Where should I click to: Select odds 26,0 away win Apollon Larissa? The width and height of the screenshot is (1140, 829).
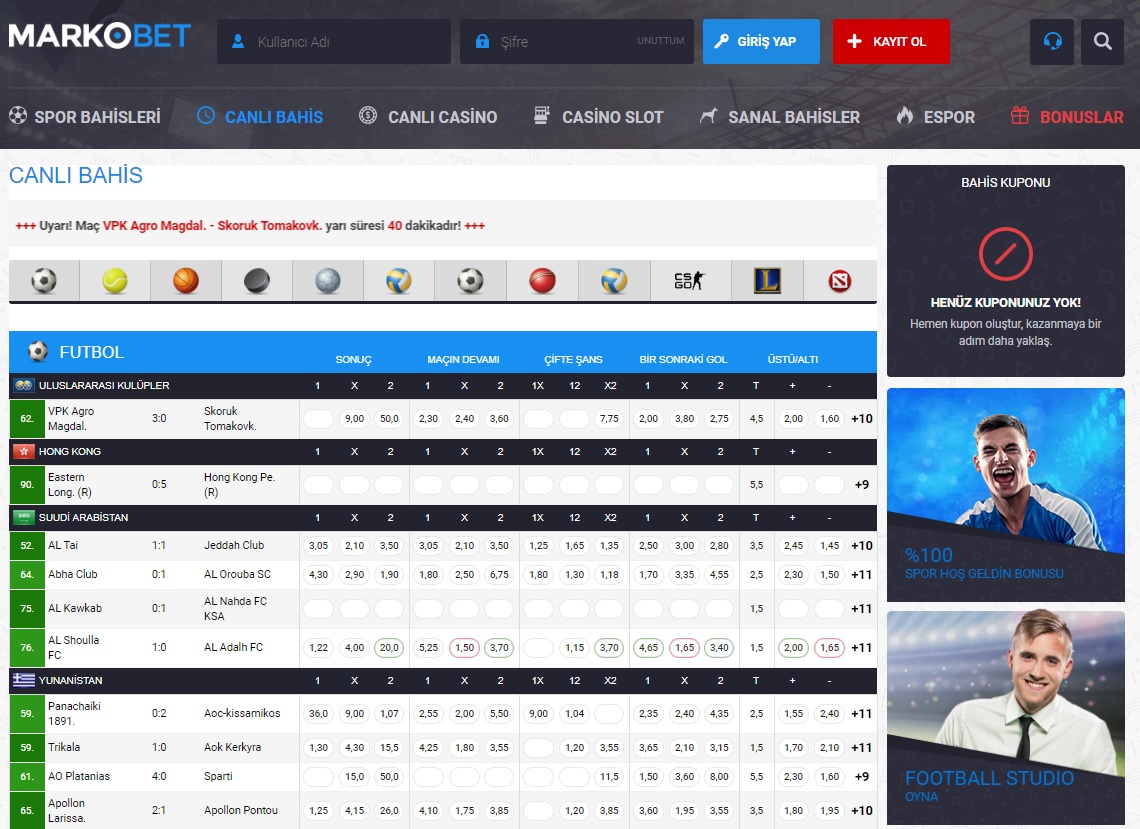390,810
